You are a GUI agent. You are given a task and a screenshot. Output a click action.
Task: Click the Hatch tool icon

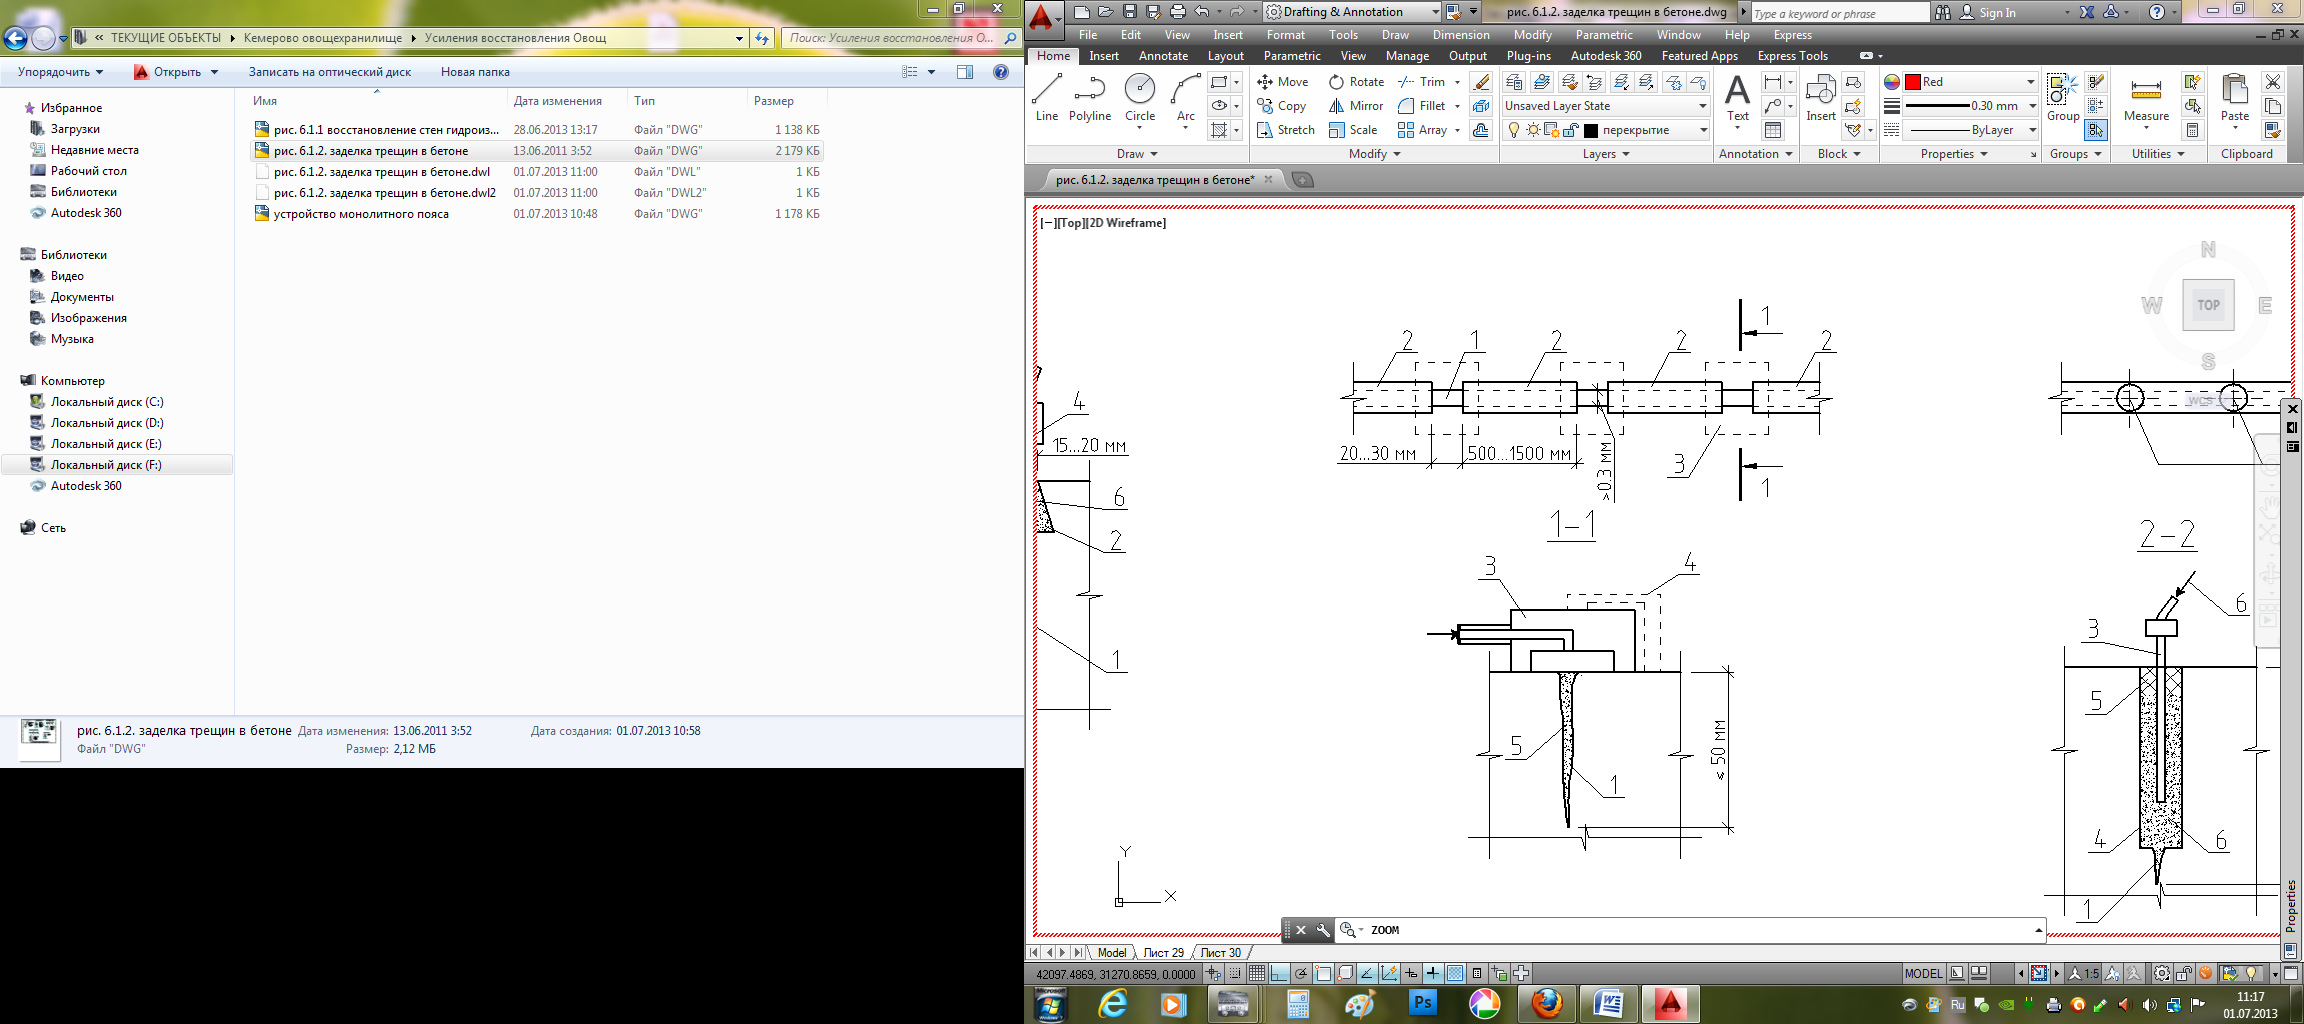pyautogui.click(x=1219, y=130)
